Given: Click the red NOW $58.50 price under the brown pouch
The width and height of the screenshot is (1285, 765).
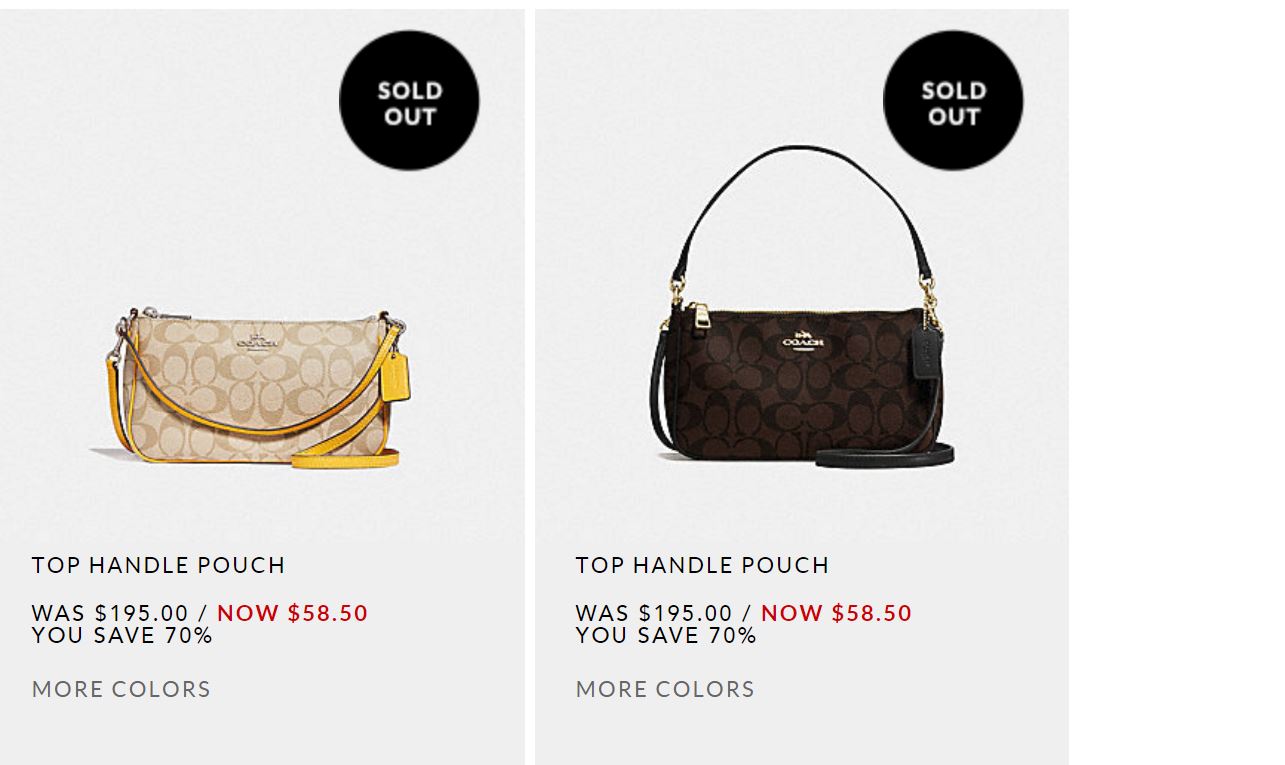Looking at the screenshot, I should tap(836, 613).
